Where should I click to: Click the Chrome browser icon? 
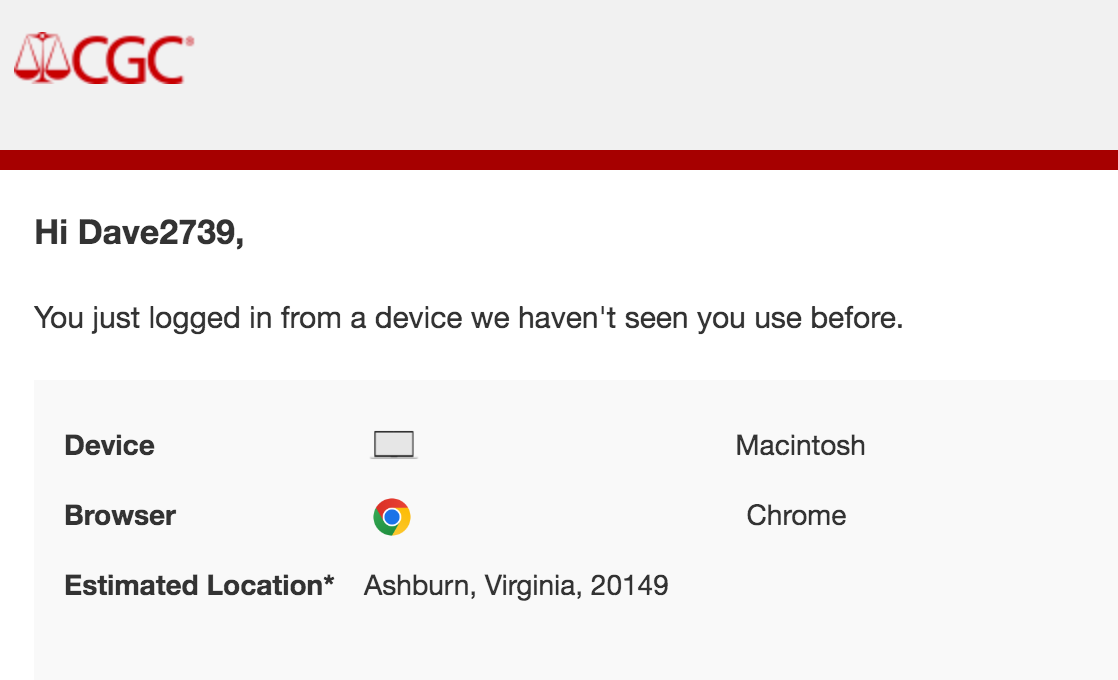[x=391, y=517]
